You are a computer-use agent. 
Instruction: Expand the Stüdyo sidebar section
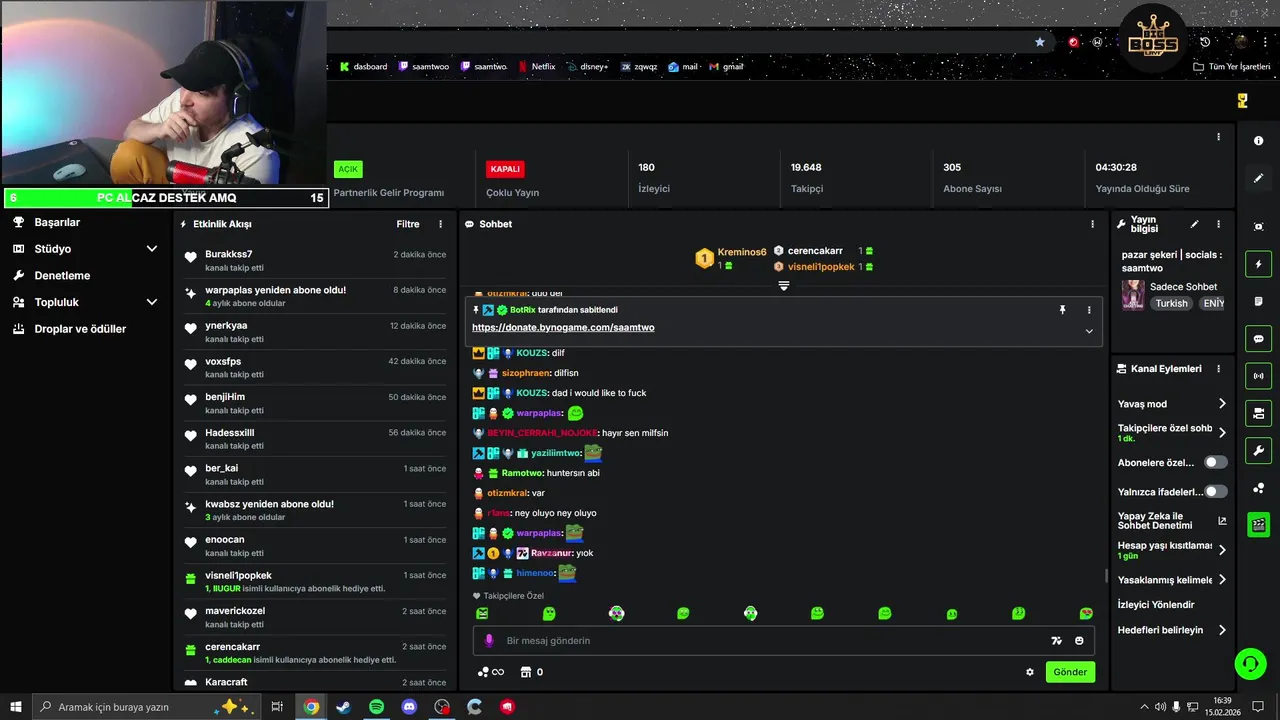click(x=152, y=249)
